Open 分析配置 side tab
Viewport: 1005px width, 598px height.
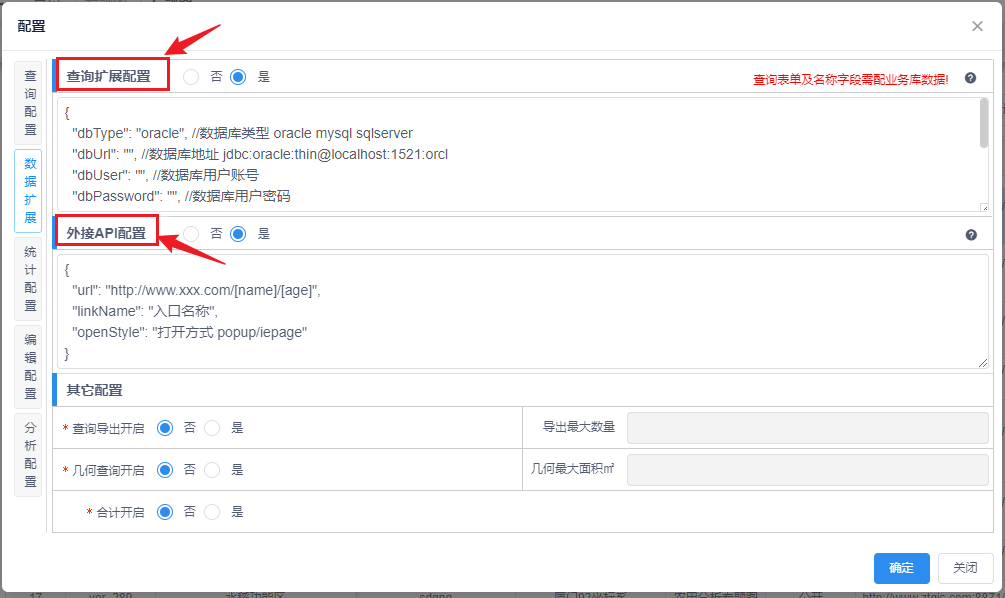[x=29, y=454]
